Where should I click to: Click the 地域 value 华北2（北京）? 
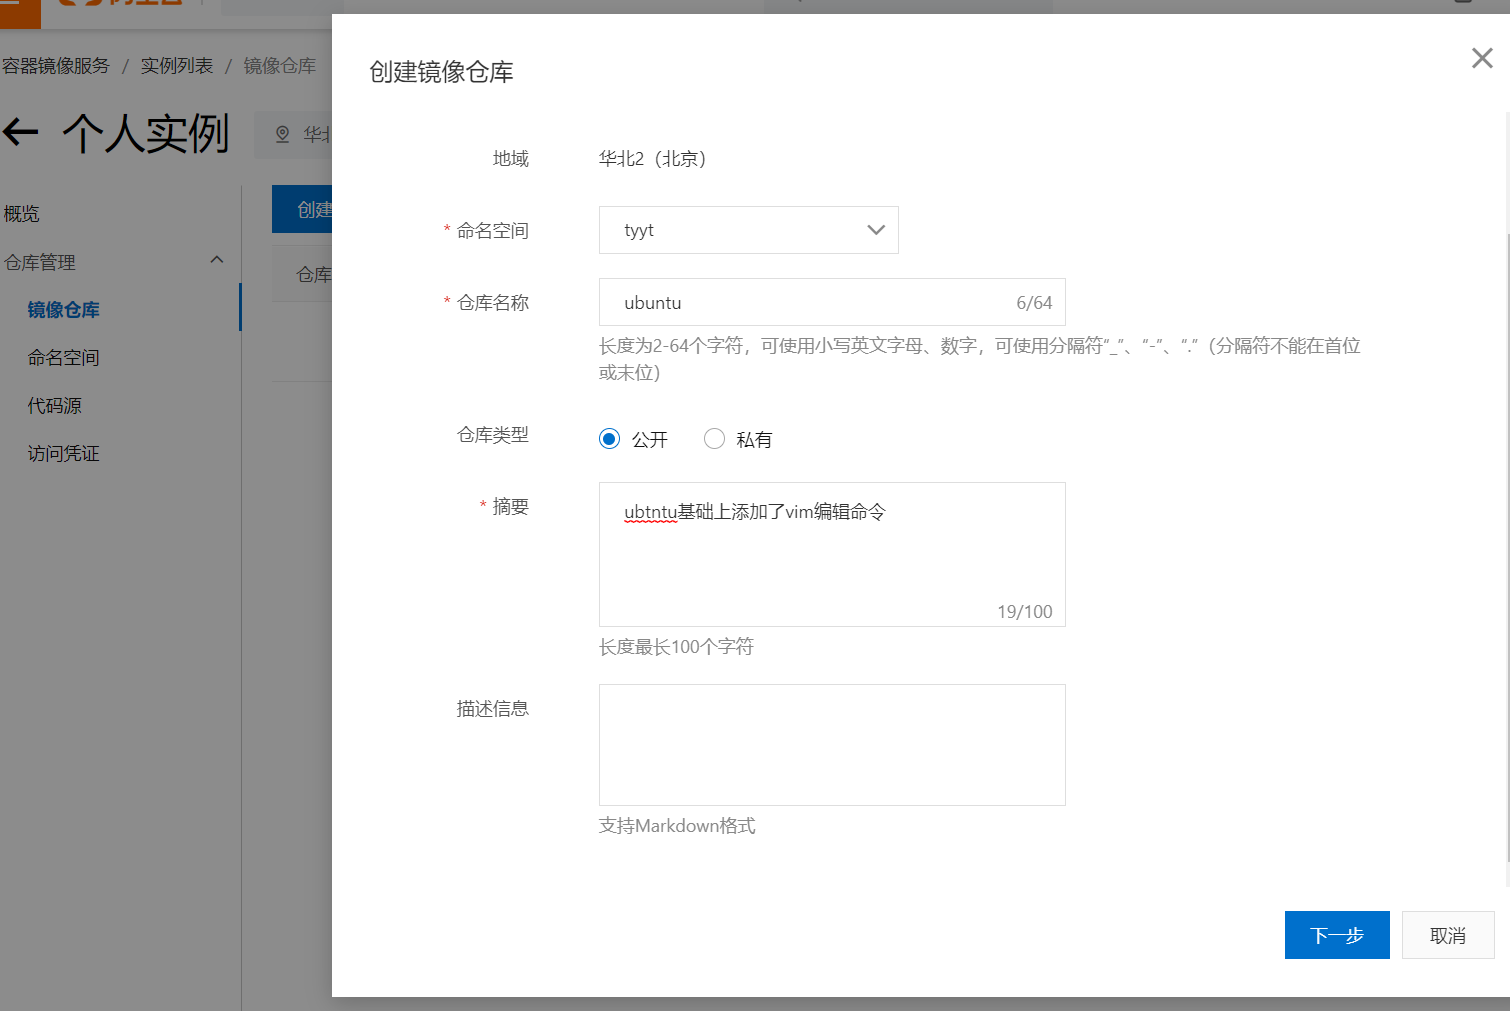click(x=653, y=159)
